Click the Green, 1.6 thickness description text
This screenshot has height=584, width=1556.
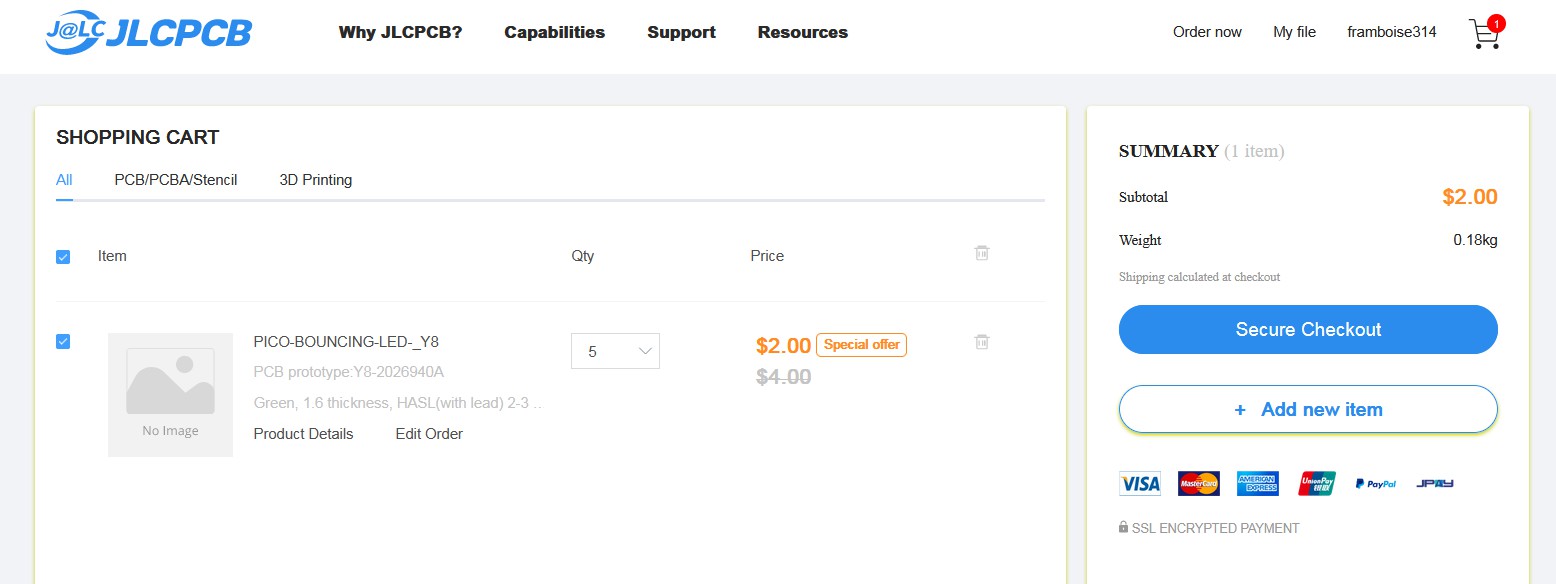(398, 403)
